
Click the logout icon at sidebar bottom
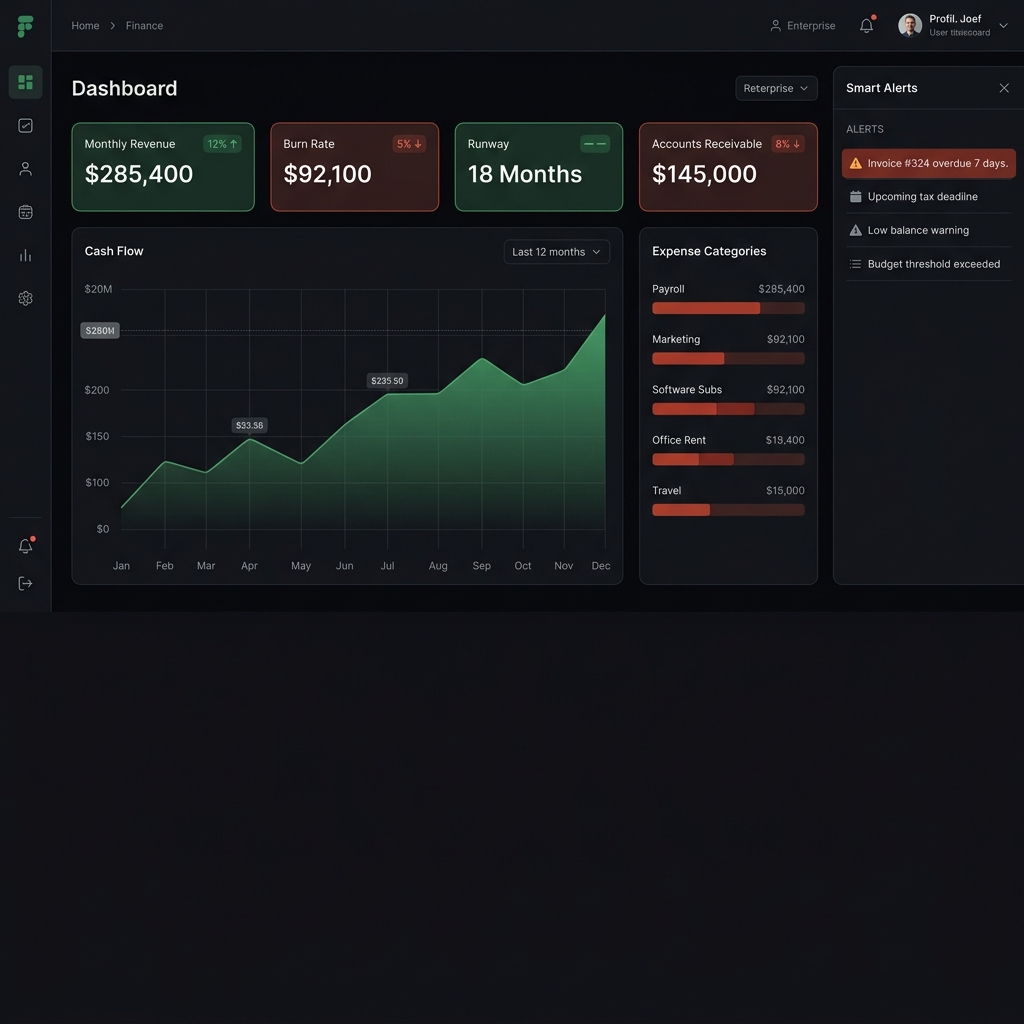(25, 583)
